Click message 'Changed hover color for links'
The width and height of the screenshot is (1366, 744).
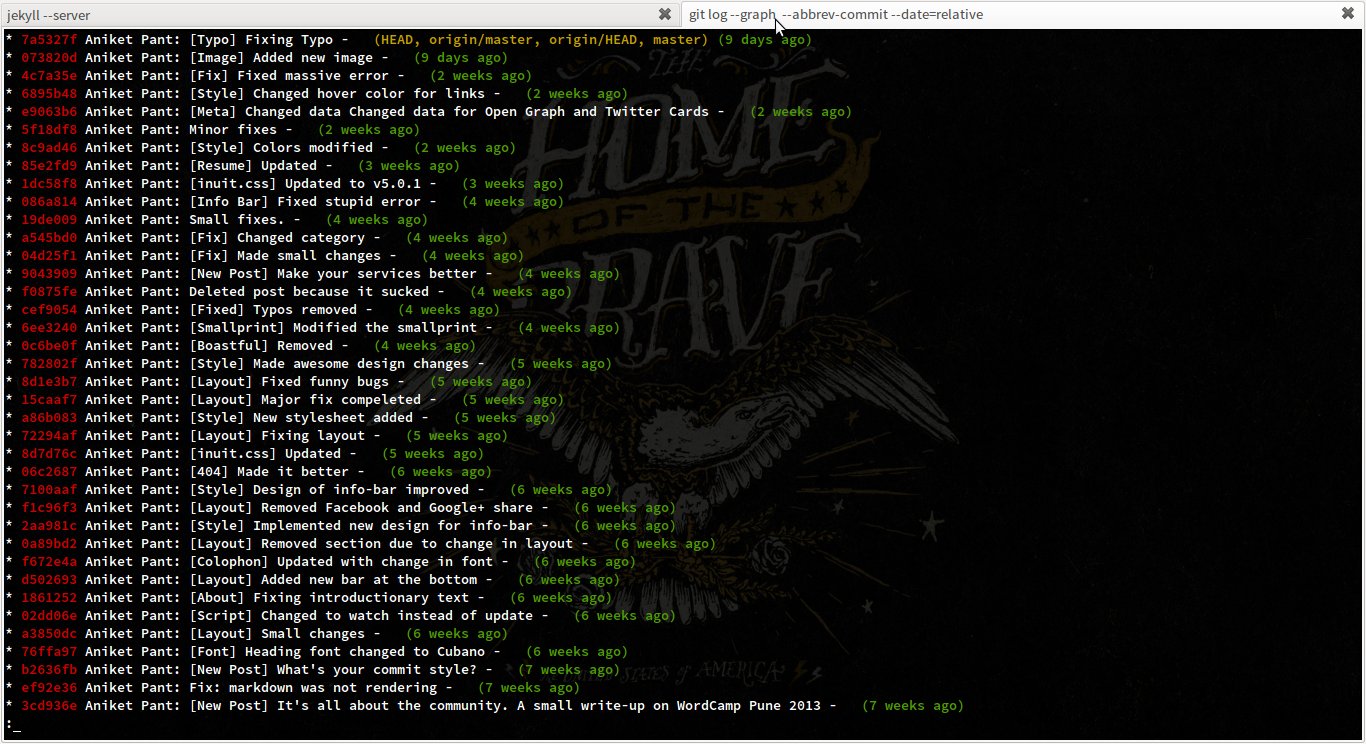(369, 94)
